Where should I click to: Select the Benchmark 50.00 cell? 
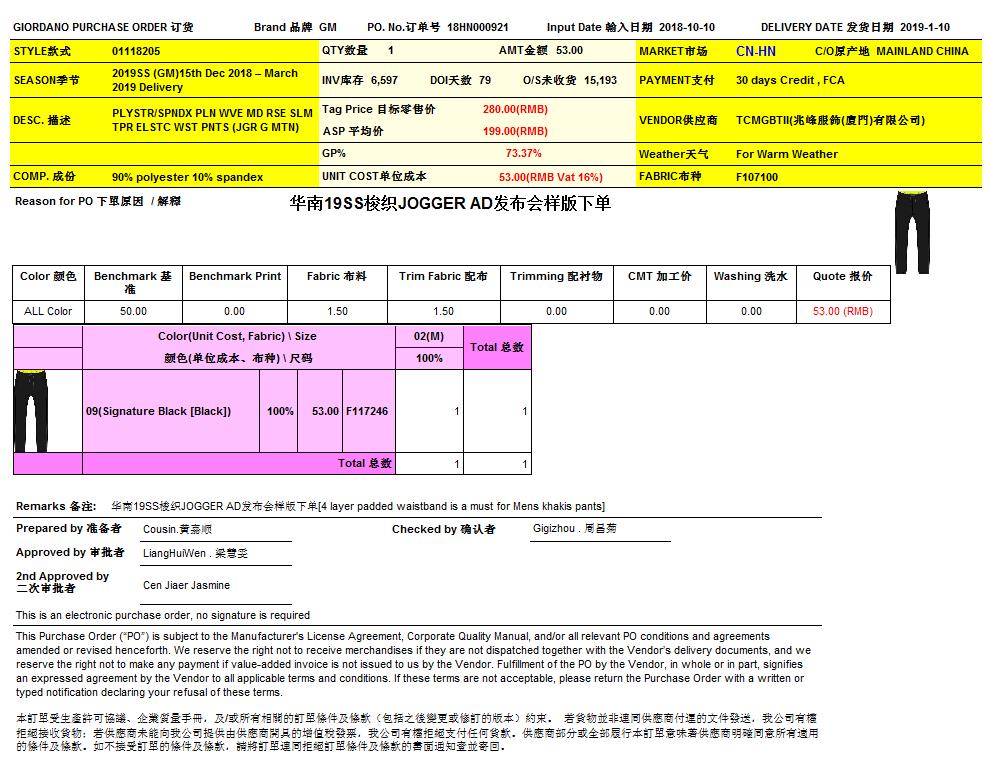click(x=132, y=311)
